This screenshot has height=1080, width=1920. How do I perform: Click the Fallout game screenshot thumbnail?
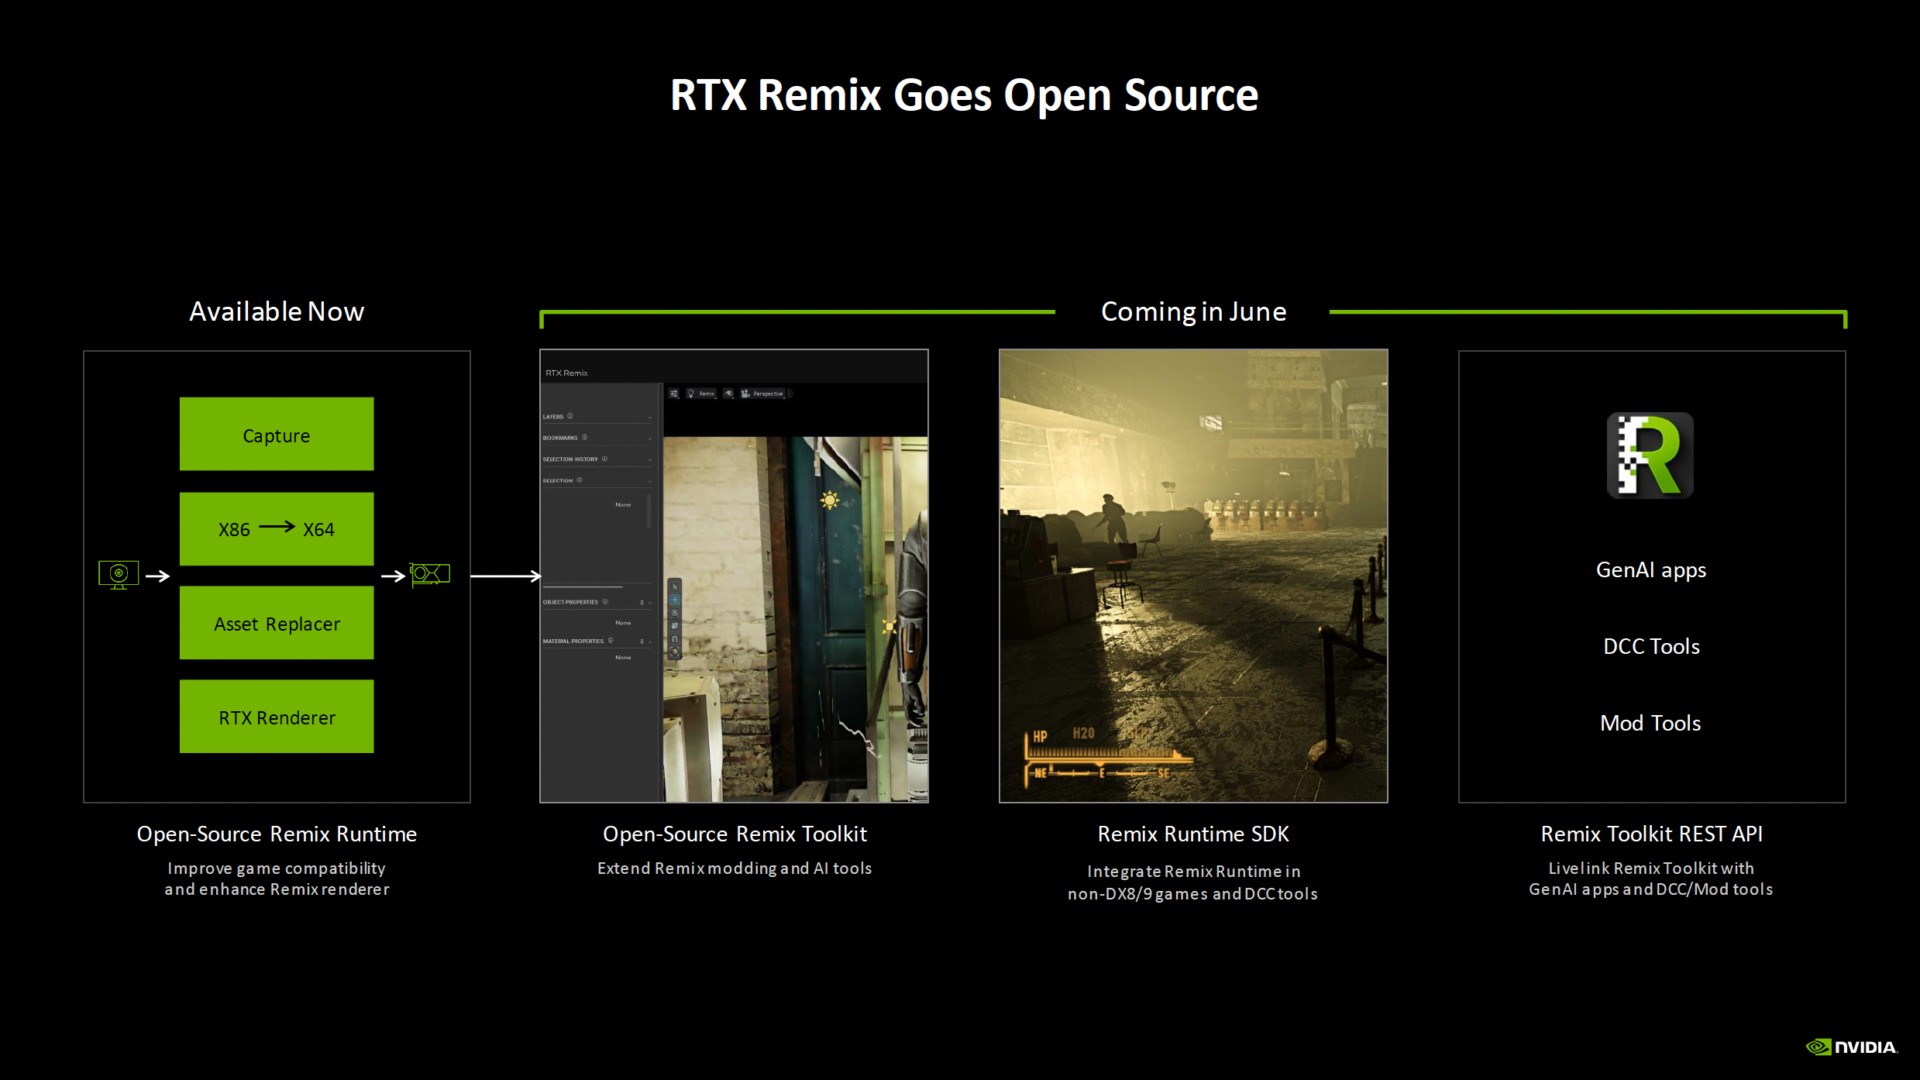click(x=1193, y=575)
